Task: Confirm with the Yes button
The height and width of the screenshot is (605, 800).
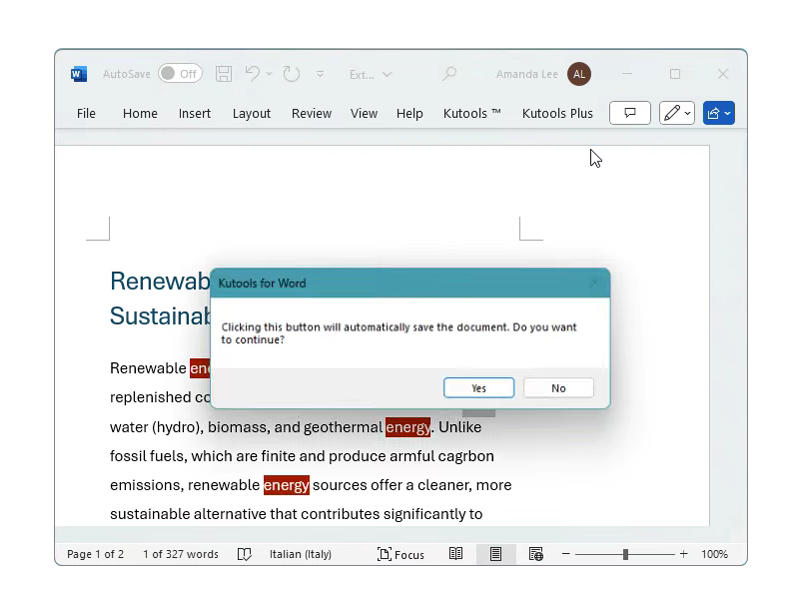Action: tap(479, 388)
